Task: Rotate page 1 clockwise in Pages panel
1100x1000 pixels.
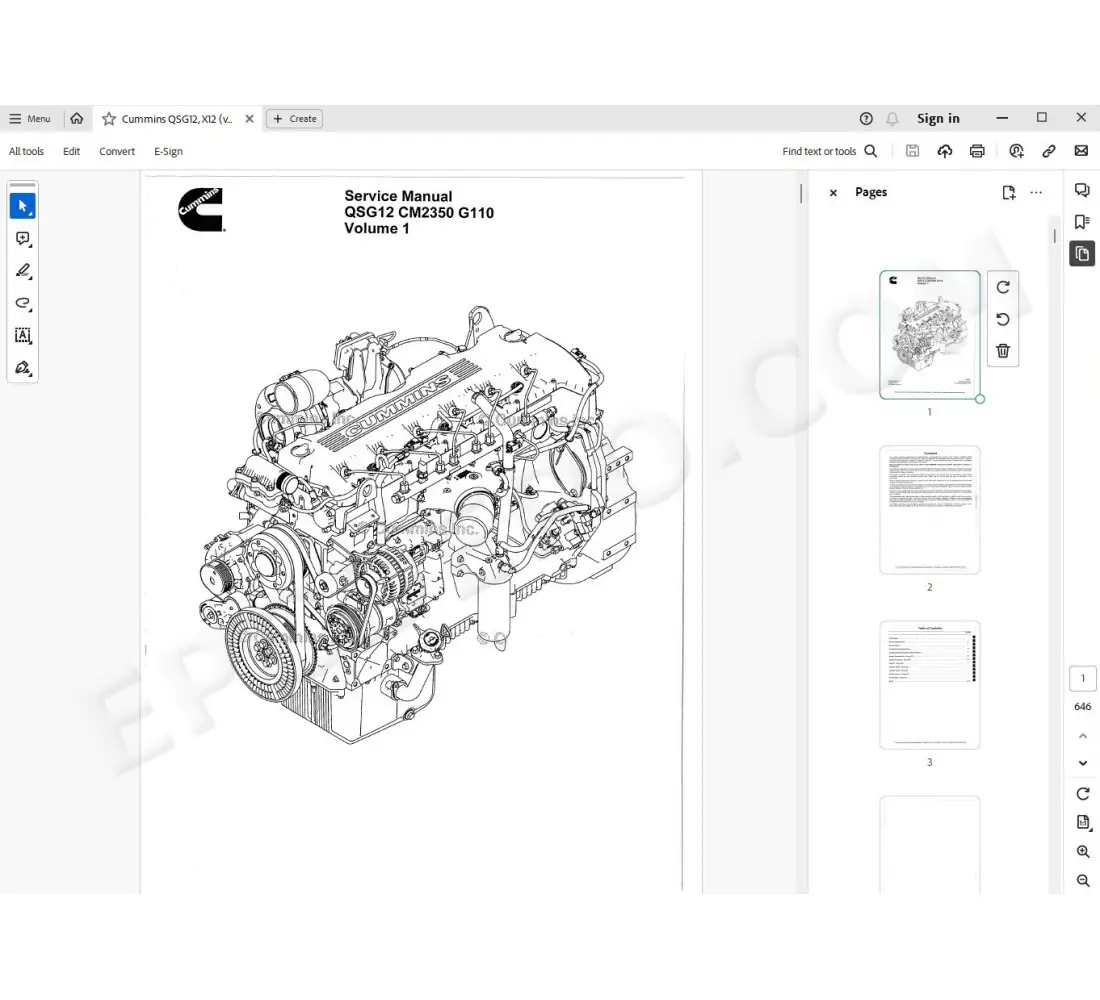Action: (1003, 287)
